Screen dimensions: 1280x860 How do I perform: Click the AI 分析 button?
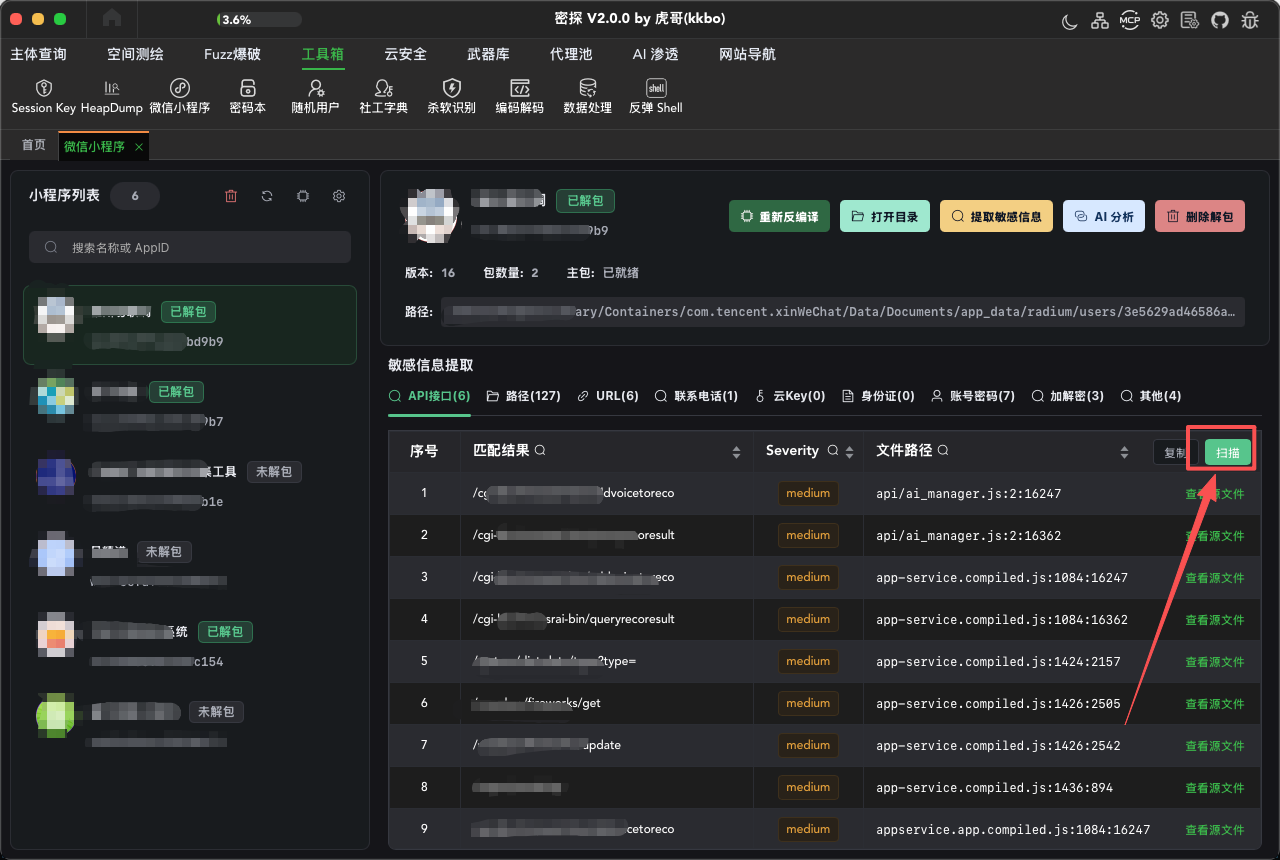pyautogui.click(x=1104, y=216)
